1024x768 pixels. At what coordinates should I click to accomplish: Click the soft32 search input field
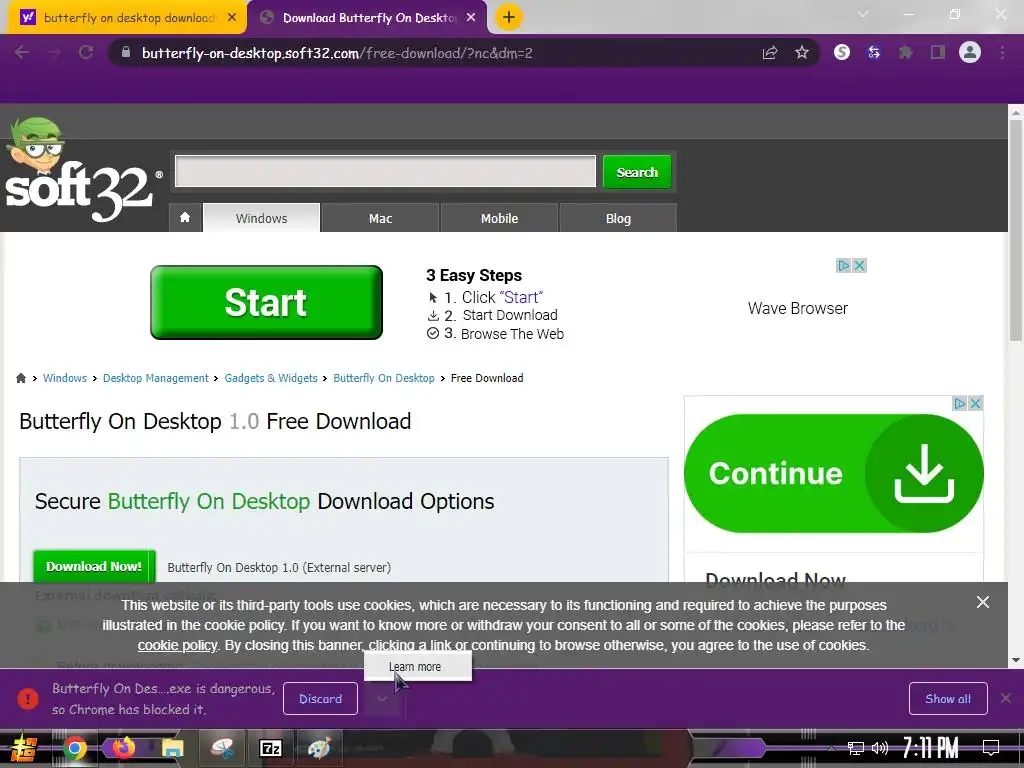(x=385, y=171)
